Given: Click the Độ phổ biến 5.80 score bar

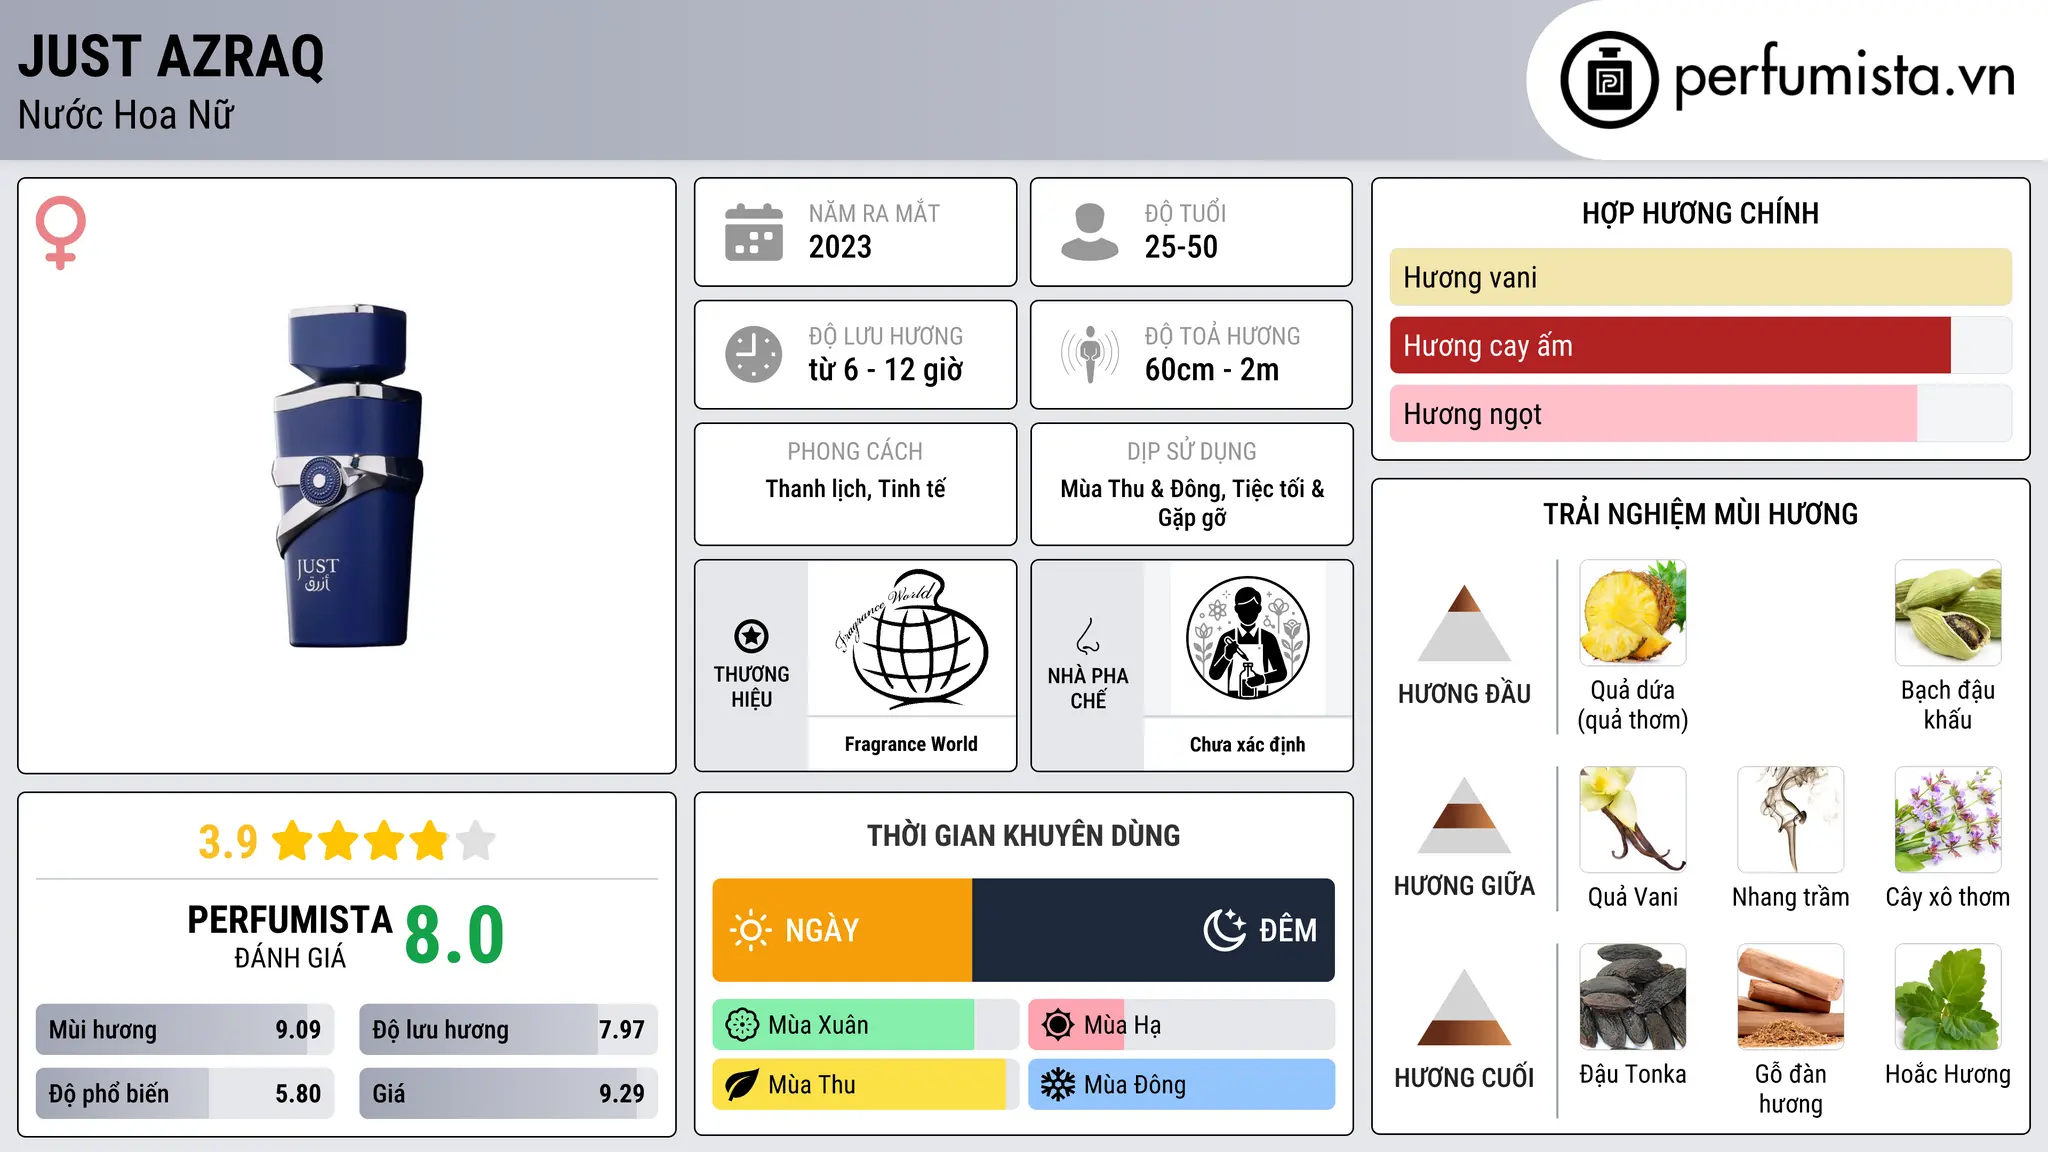Looking at the screenshot, I should pos(185,1094).
